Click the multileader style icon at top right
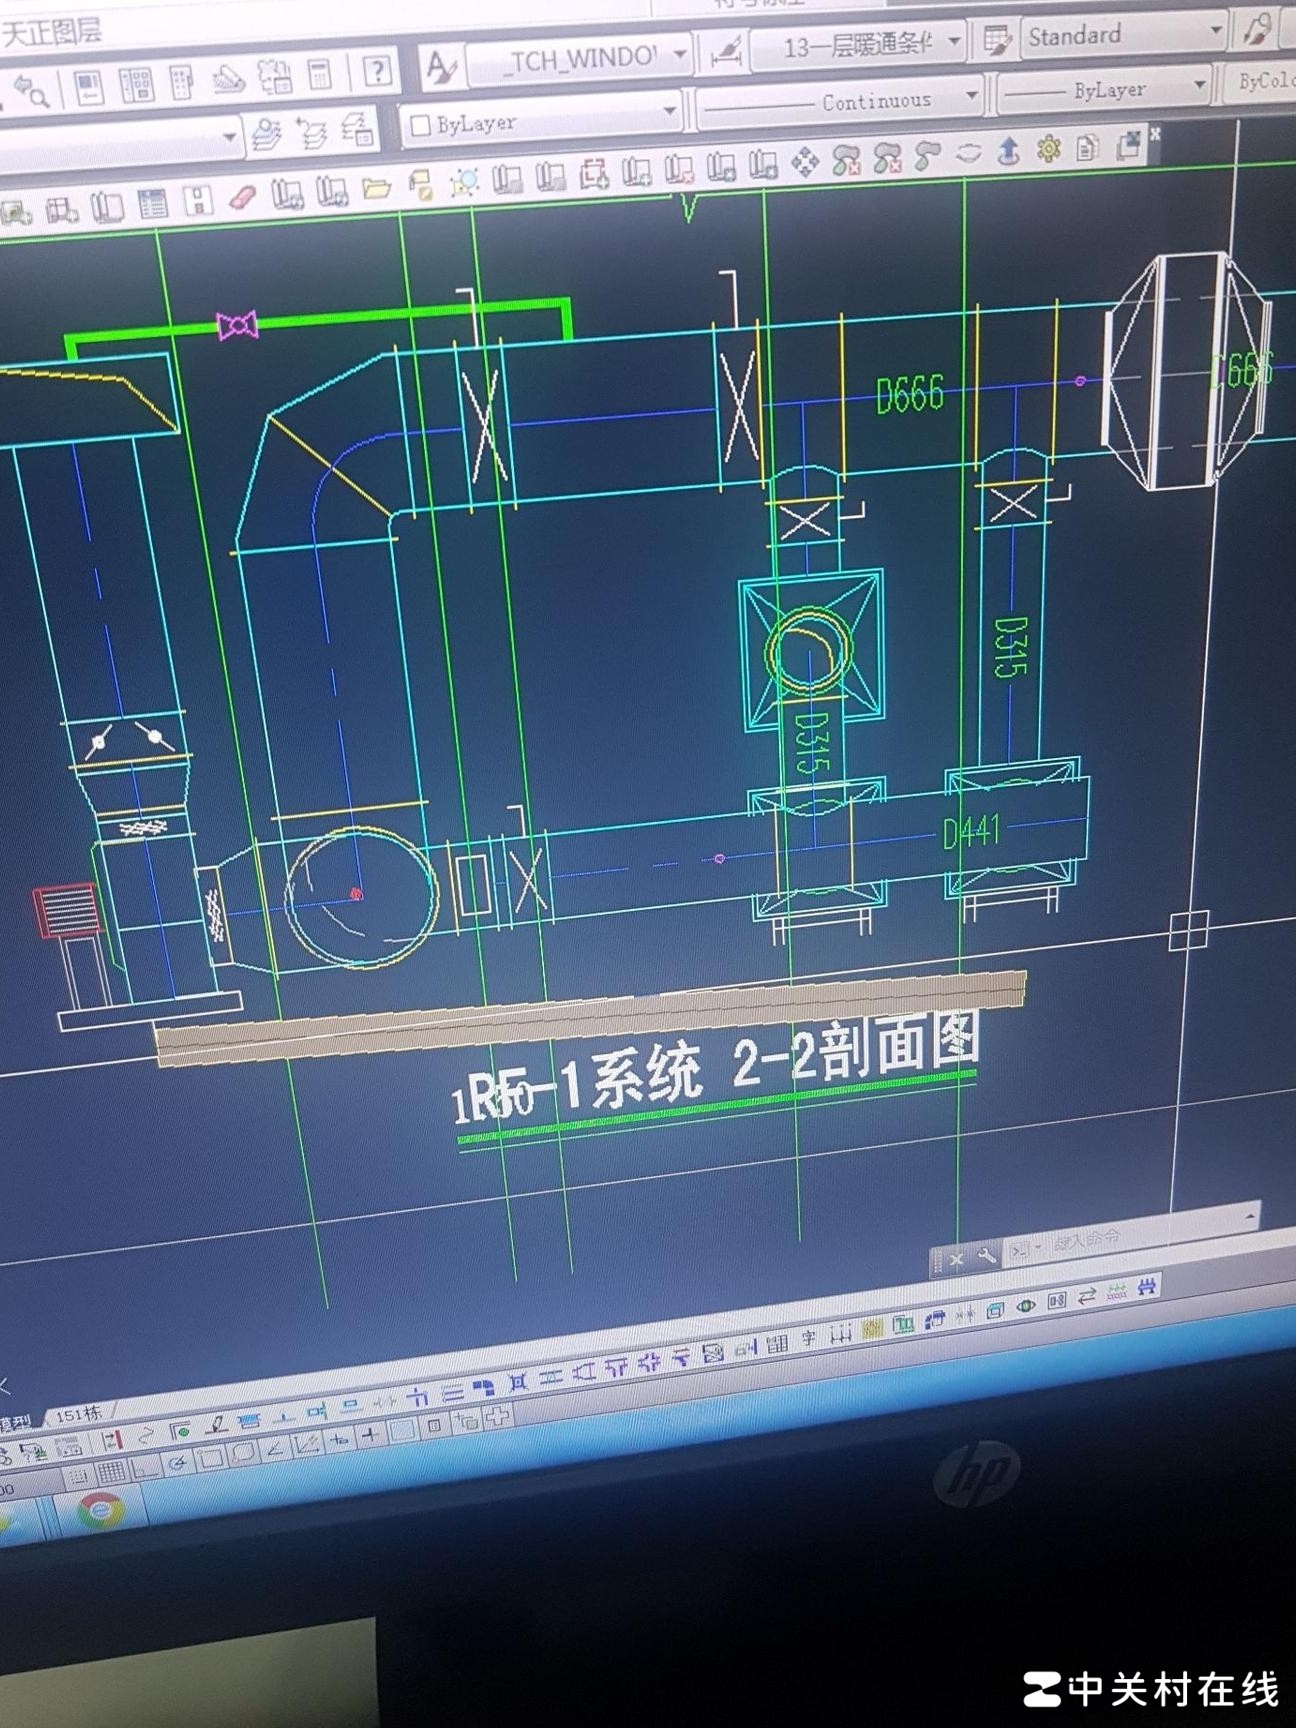Screen dimensions: 1296x1728 click(x=1256, y=30)
